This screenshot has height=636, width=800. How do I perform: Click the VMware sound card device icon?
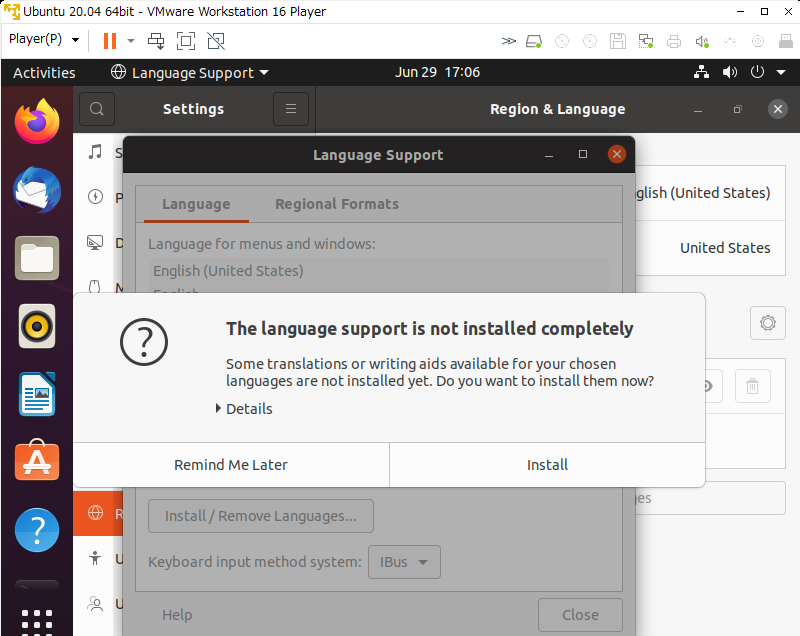click(702, 41)
